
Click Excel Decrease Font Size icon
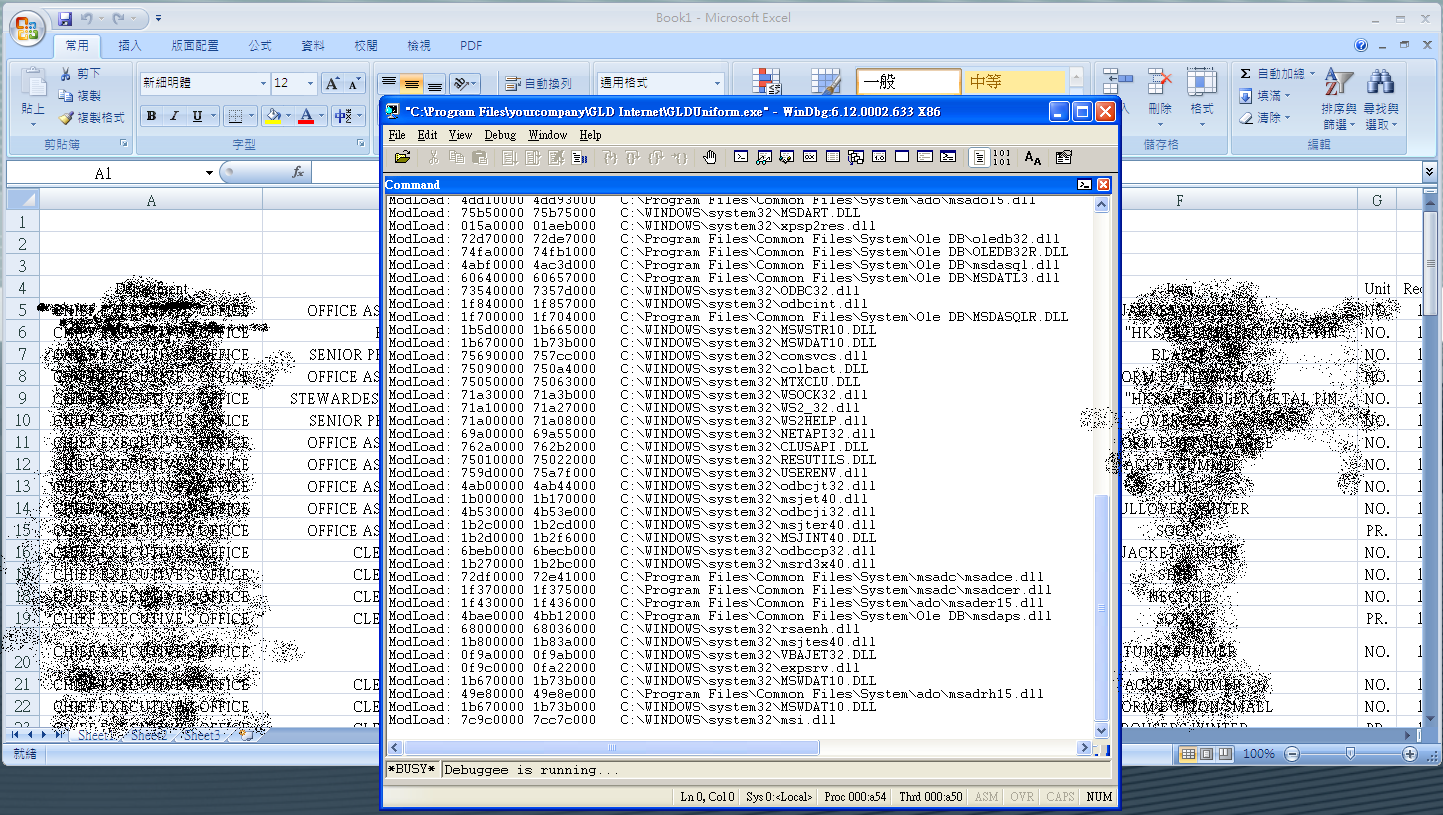tap(354, 84)
